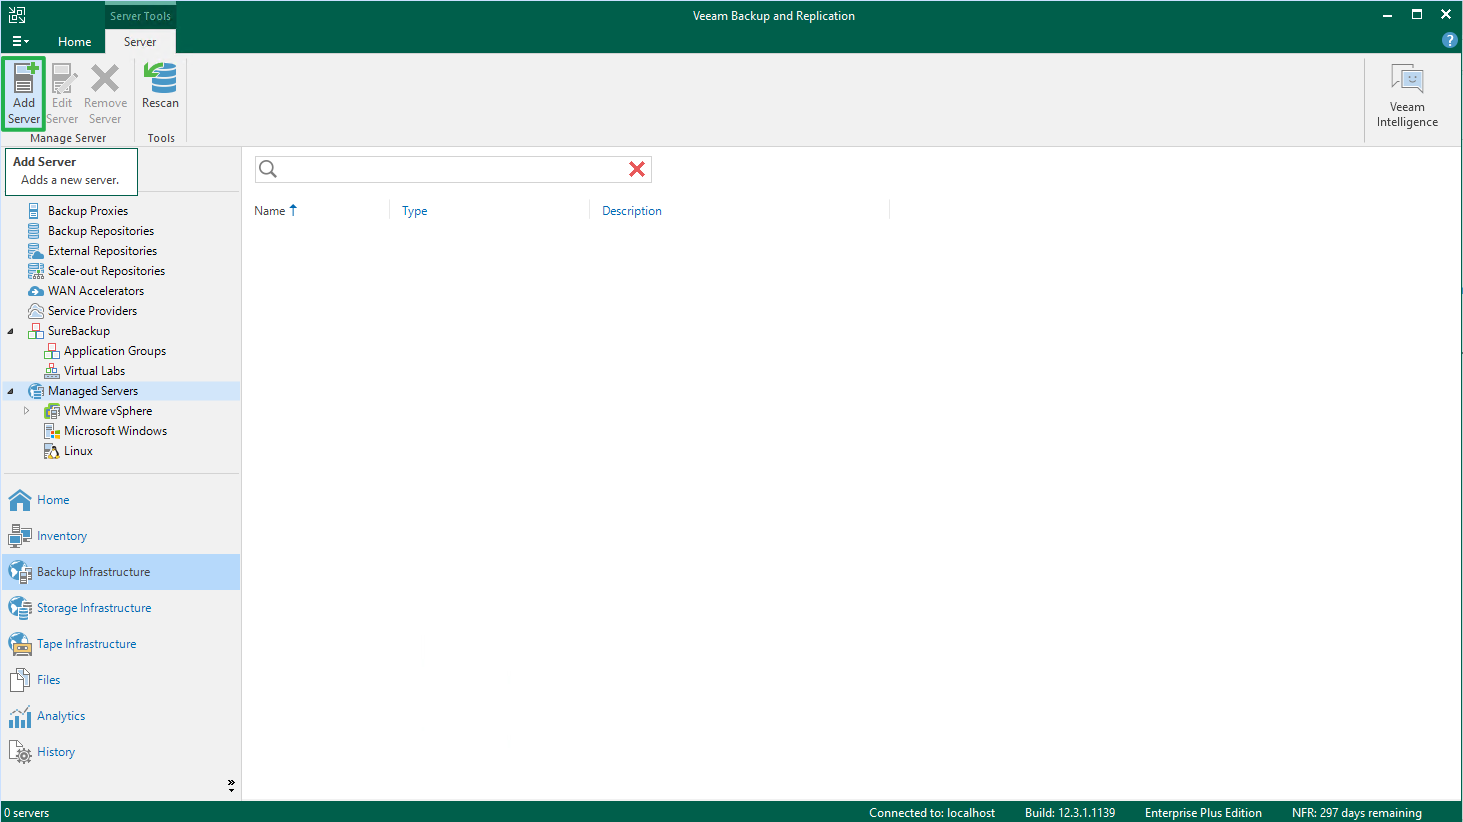Click the VMware vSphere icon
1463x822 pixels.
[x=52, y=411]
